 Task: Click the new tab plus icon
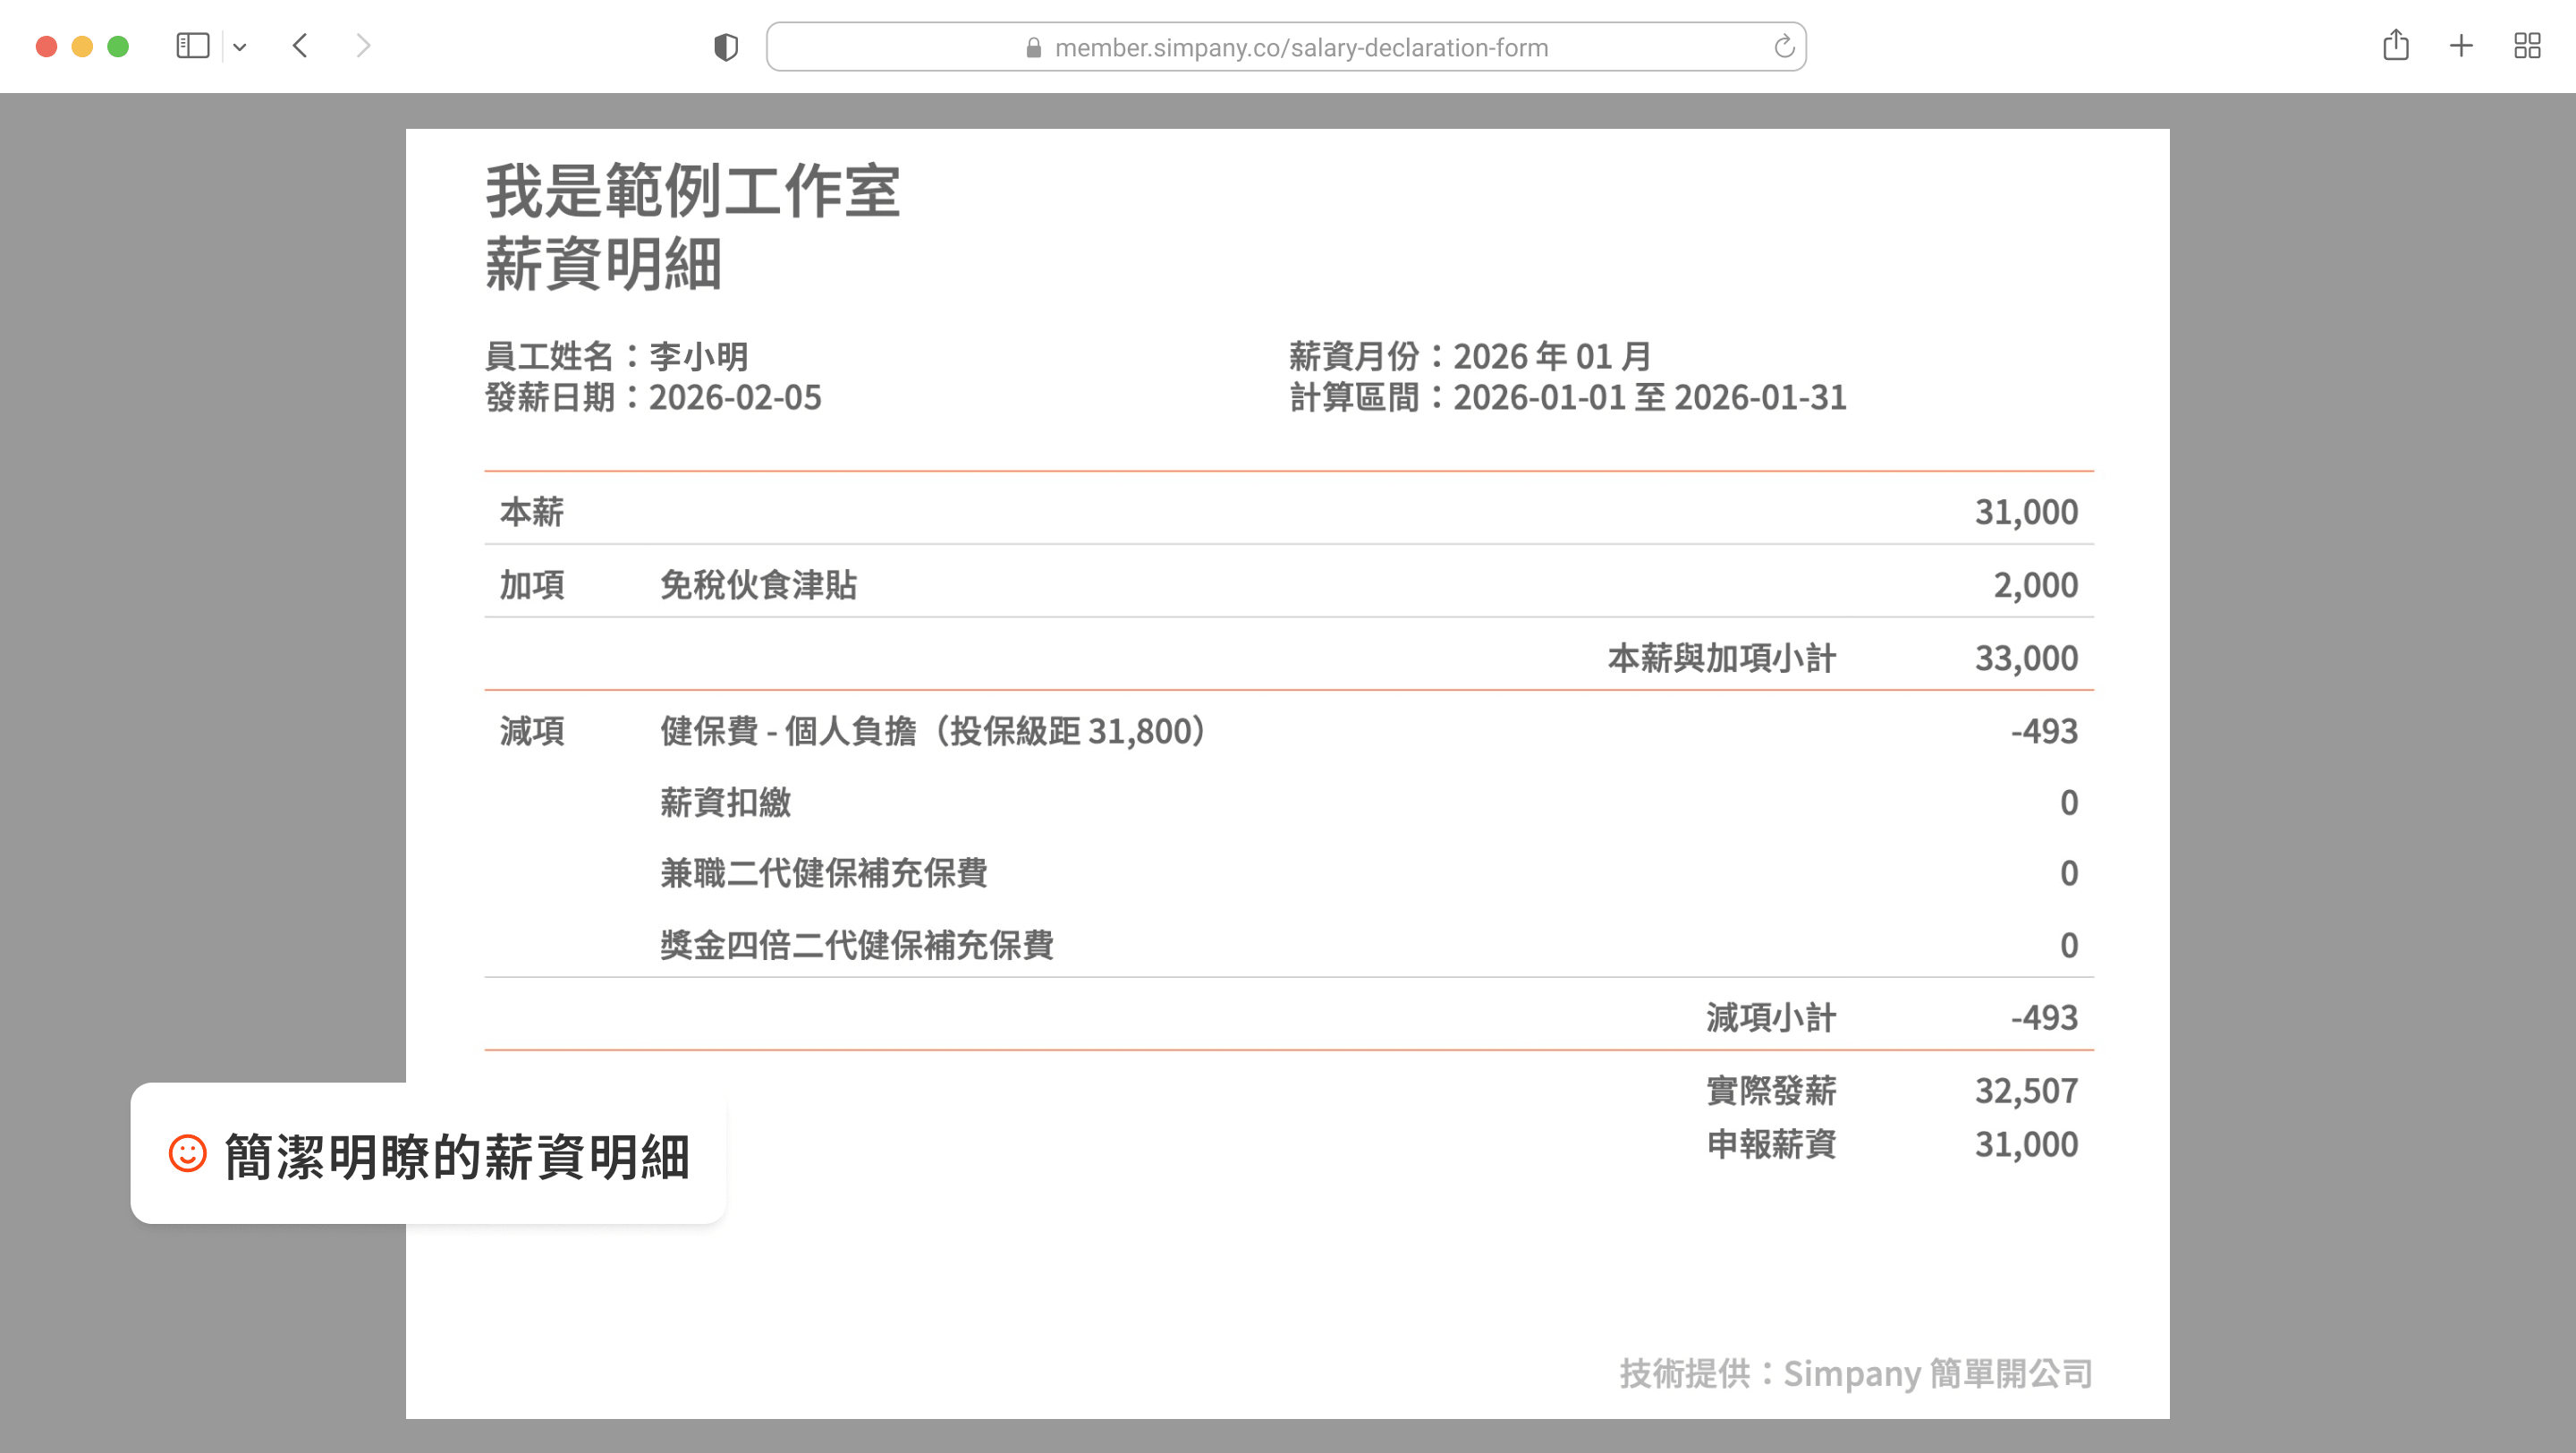(x=2461, y=46)
